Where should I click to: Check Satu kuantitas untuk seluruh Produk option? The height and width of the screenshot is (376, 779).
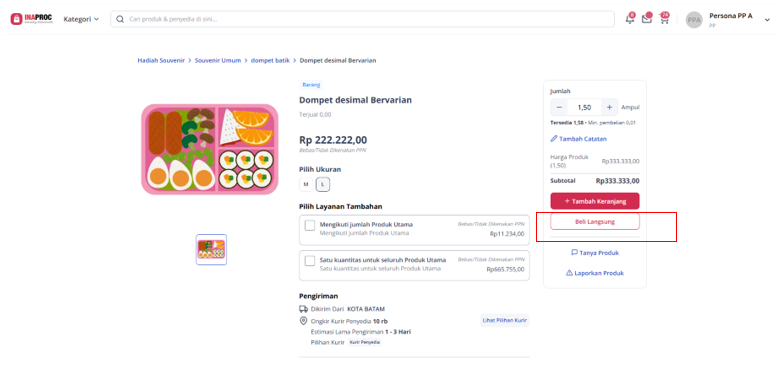pos(310,261)
